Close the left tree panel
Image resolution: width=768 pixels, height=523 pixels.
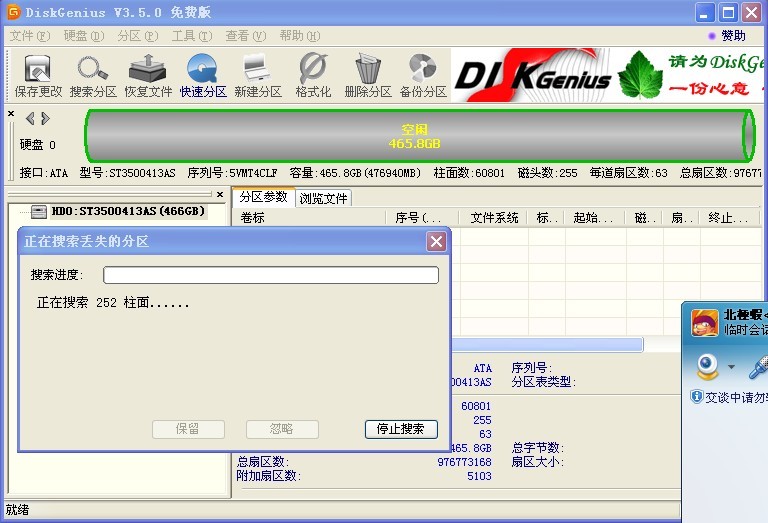220,194
